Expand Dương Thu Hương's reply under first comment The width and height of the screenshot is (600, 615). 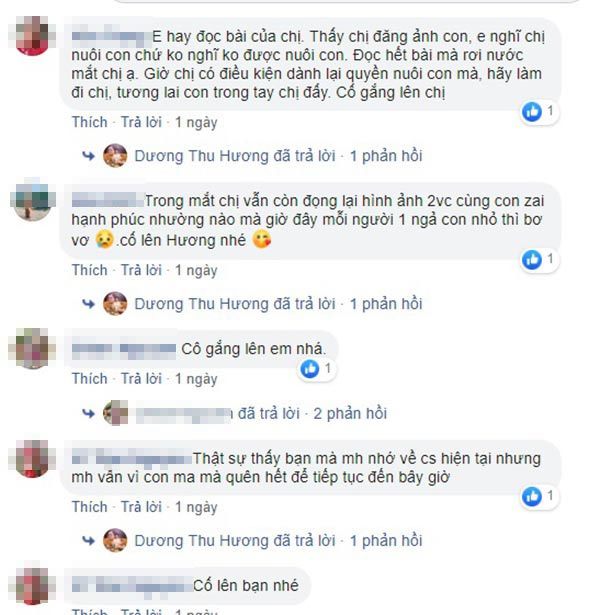pos(278,156)
